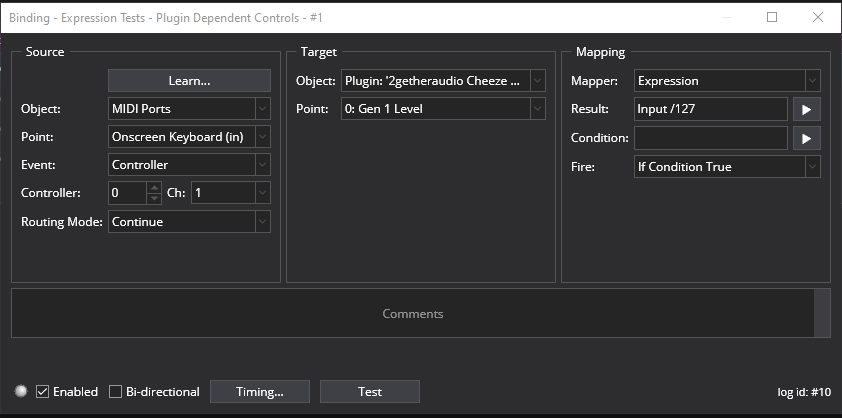Image resolution: width=842 pixels, height=418 pixels.
Task: Open the Source Object MIDI Ports dropdown
Action: tap(189, 109)
